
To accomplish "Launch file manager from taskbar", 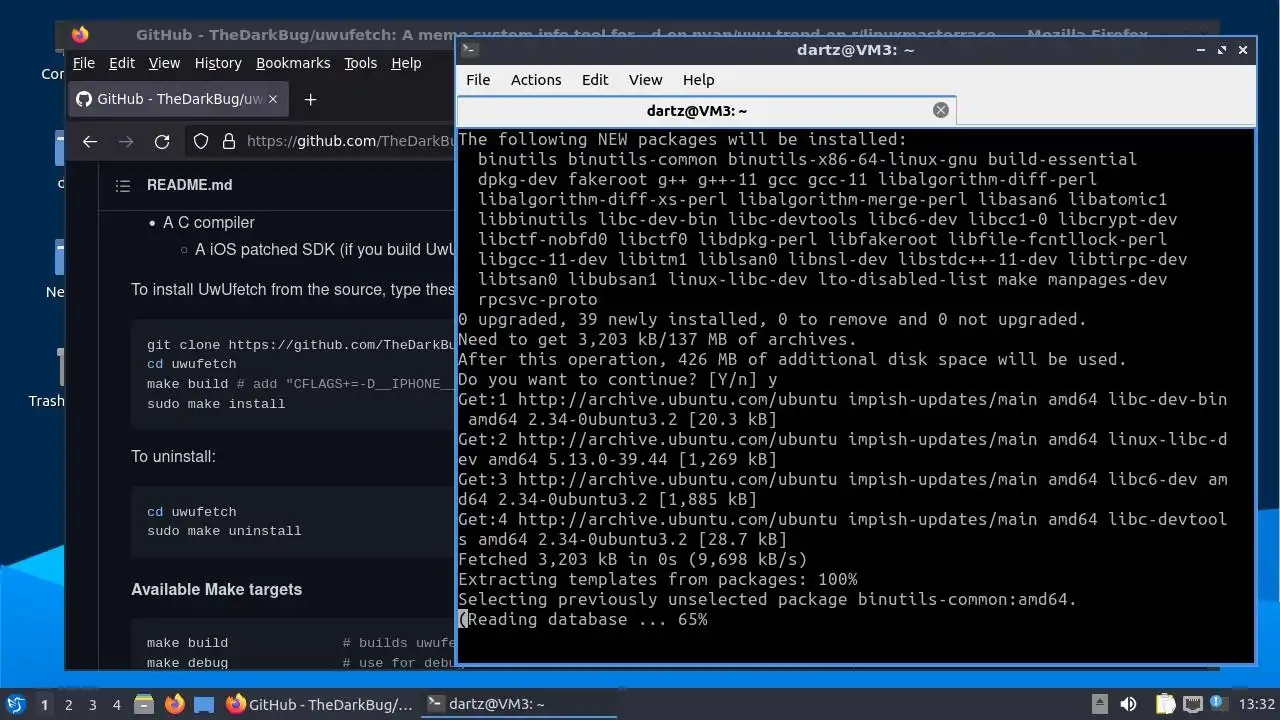I will pyautogui.click(x=143, y=704).
